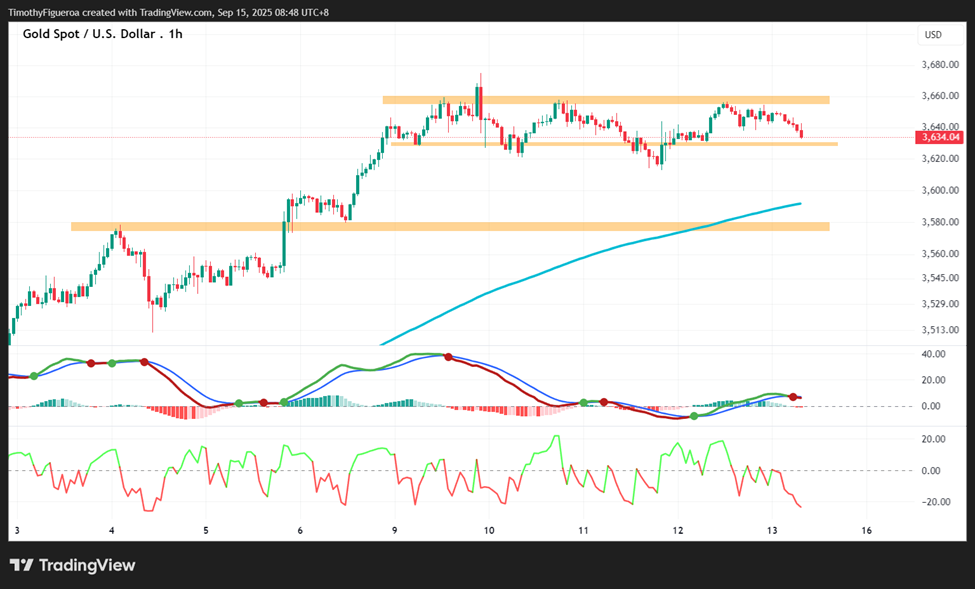975x589 pixels.
Task: Click the 3,560.00 price axis label
Action: coord(940,254)
